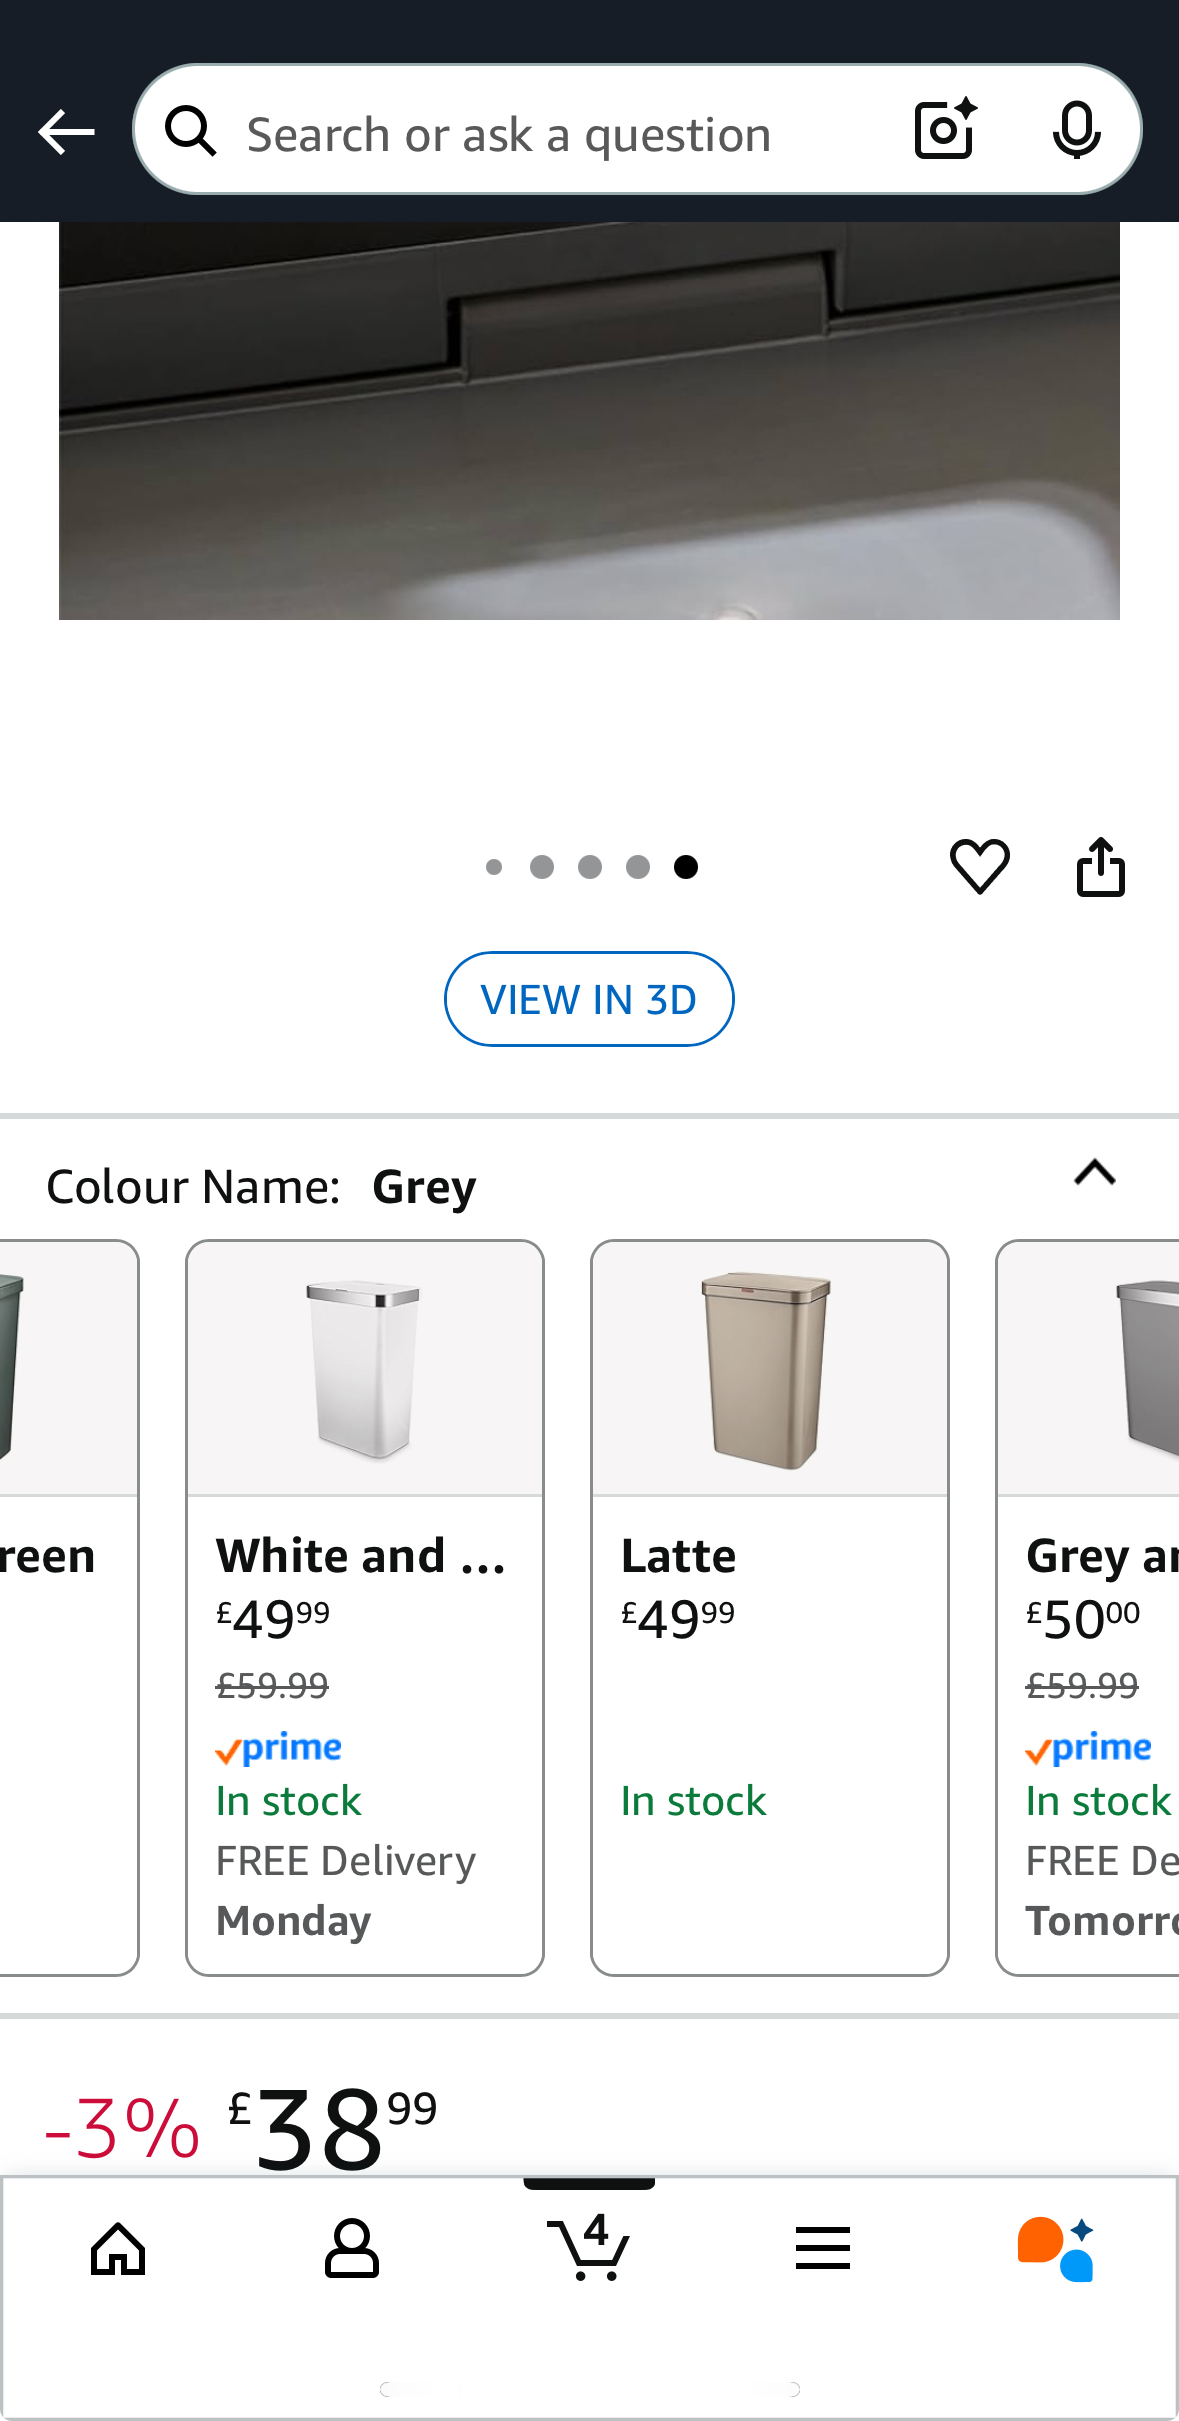This screenshot has width=1179, height=2421.
Task: Select the White and silver colour option
Action: pyautogui.click(x=365, y=1607)
